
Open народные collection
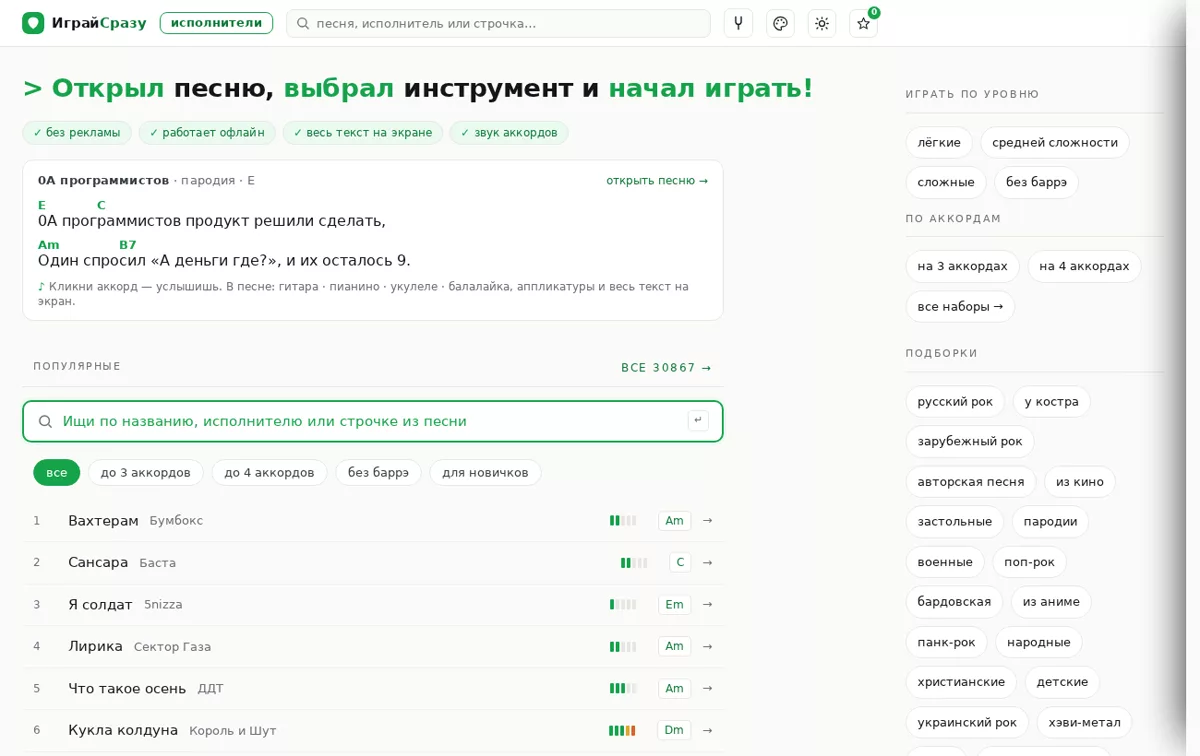coord(1039,642)
